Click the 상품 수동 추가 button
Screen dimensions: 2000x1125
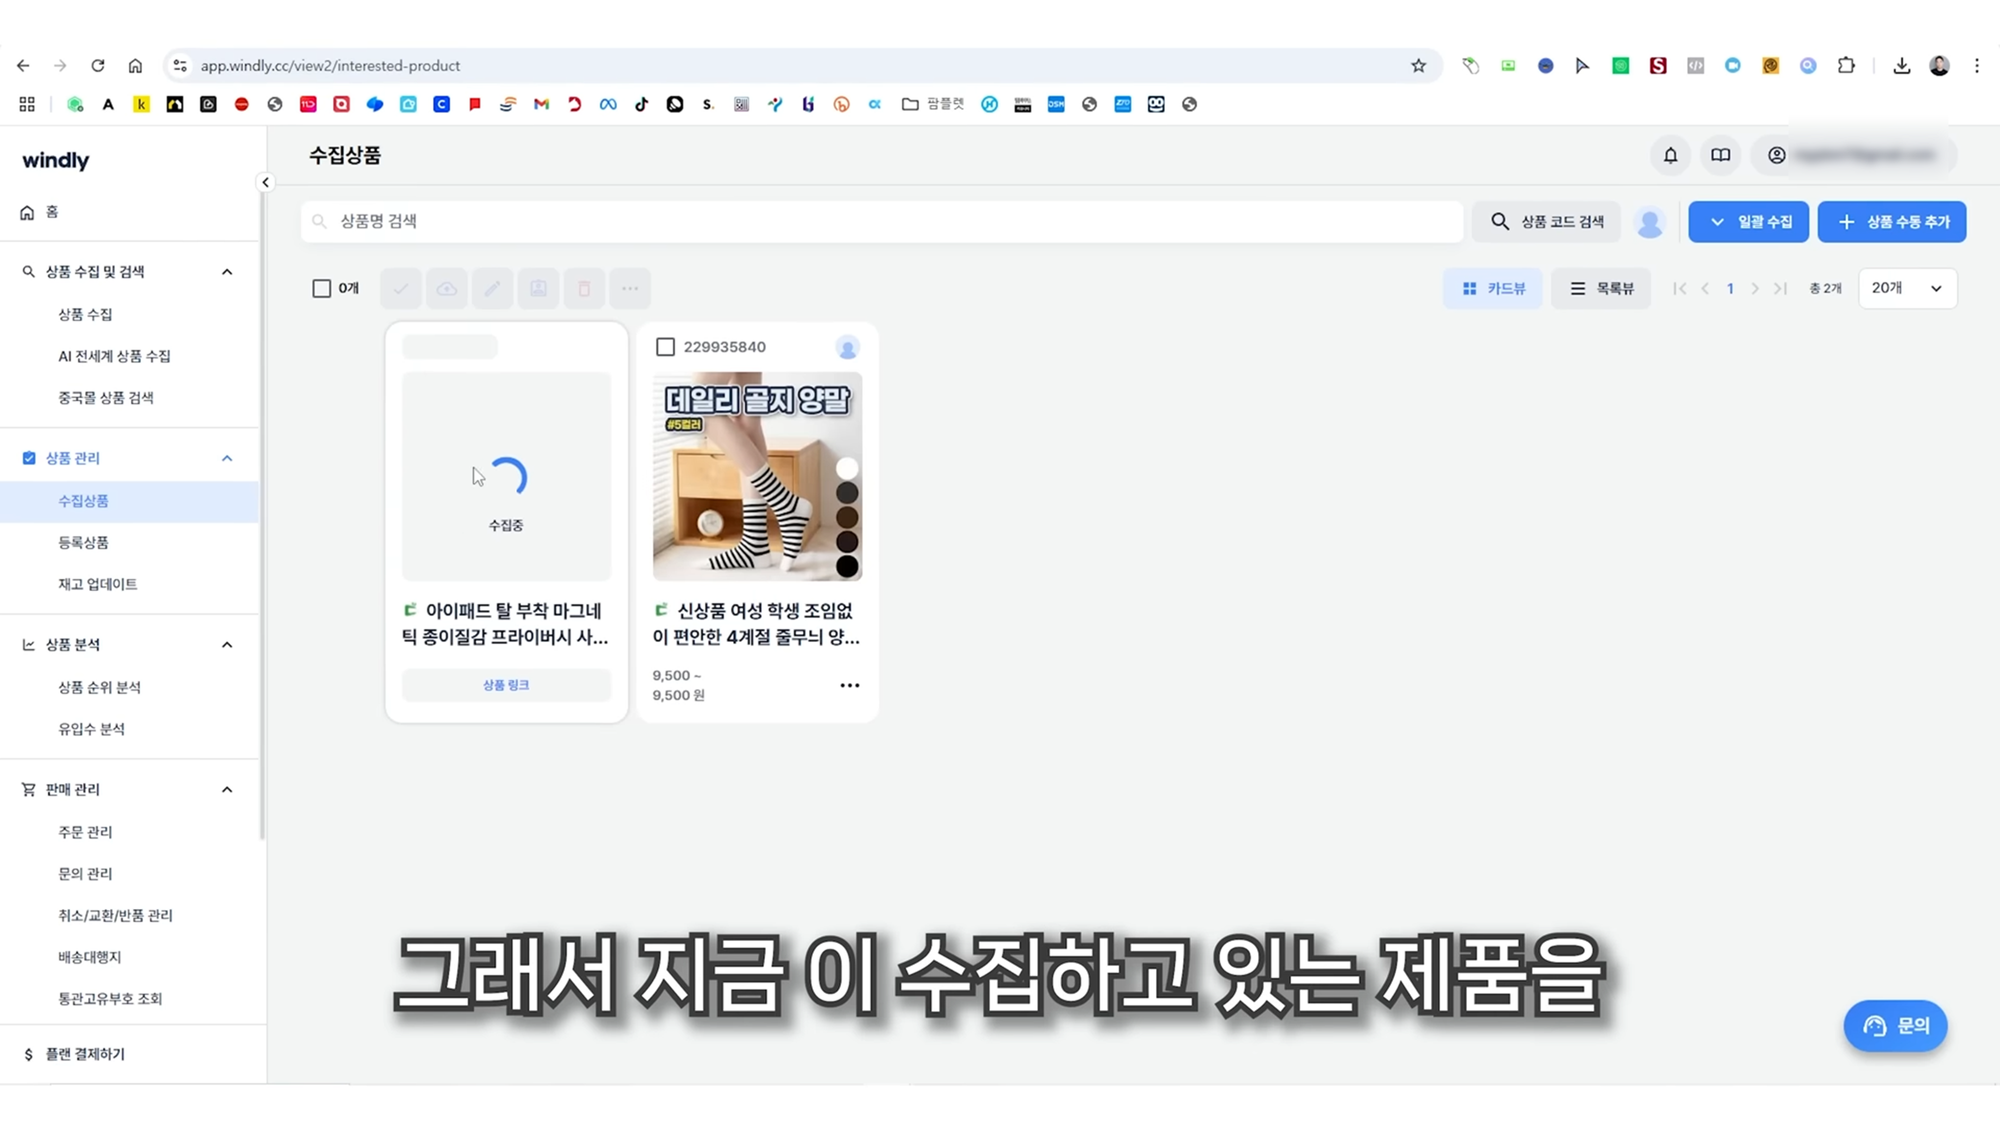1891,221
